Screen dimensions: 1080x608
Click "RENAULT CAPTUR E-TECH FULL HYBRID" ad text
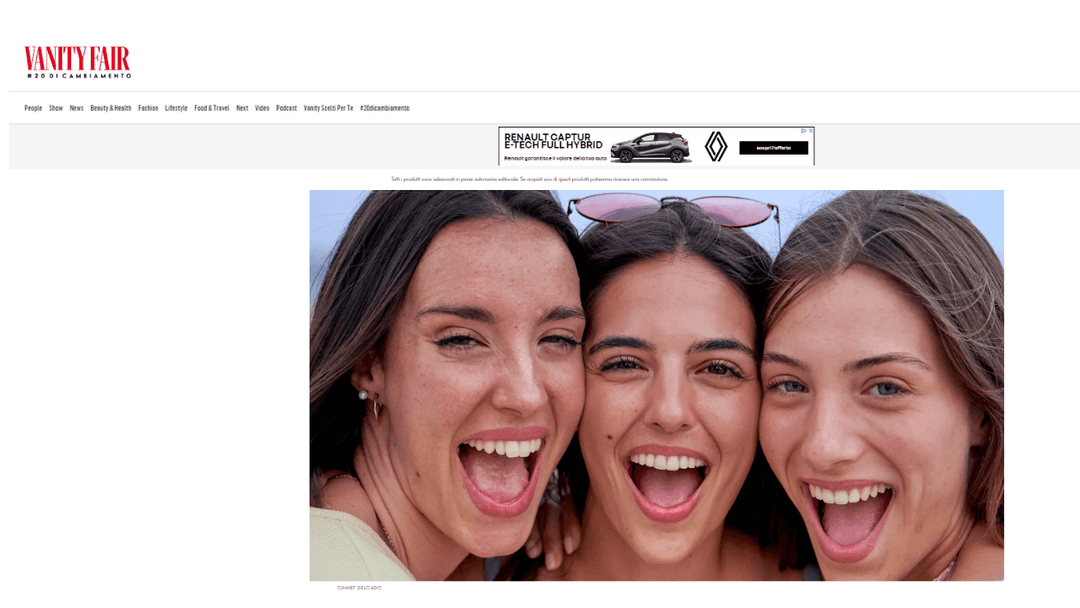553,141
